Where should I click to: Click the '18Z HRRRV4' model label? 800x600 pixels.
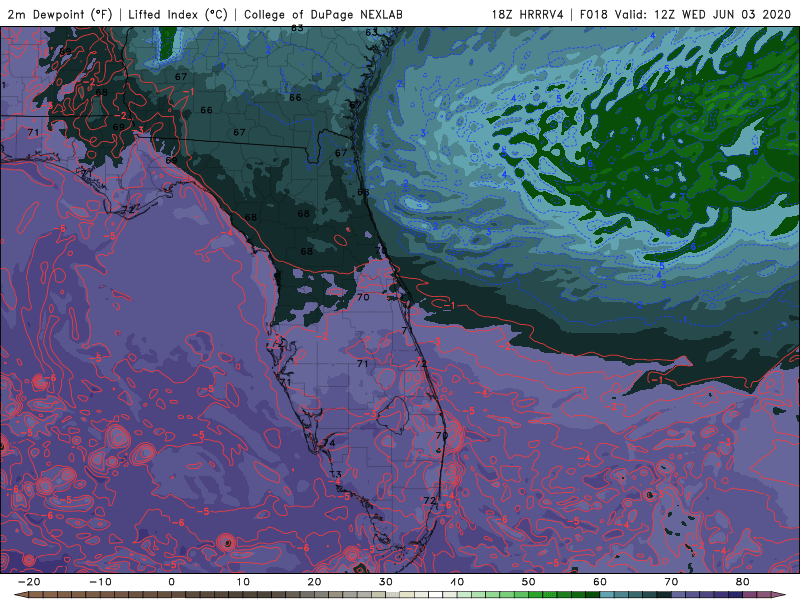coord(528,14)
